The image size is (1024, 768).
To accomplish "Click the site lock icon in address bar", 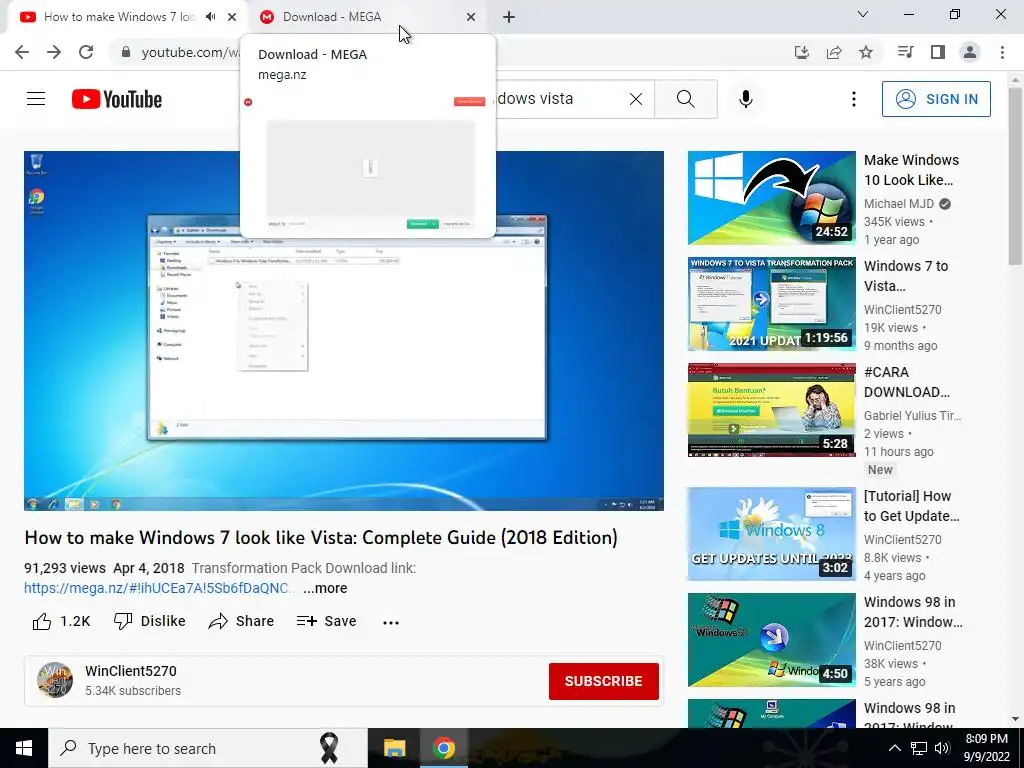I will [x=126, y=52].
